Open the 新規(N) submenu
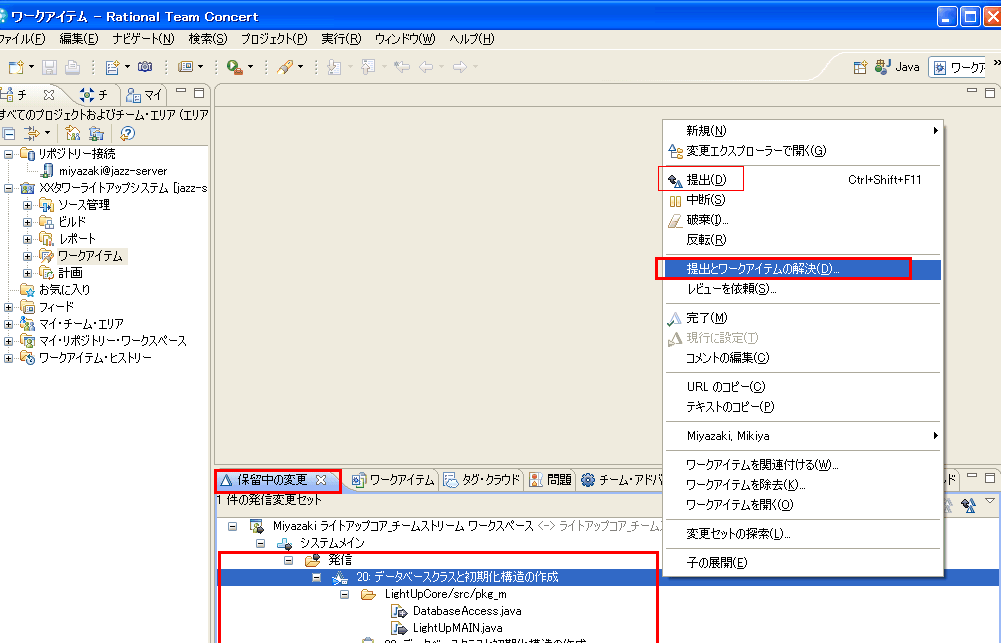Screen dimensions: 1001x643 click(802, 131)
